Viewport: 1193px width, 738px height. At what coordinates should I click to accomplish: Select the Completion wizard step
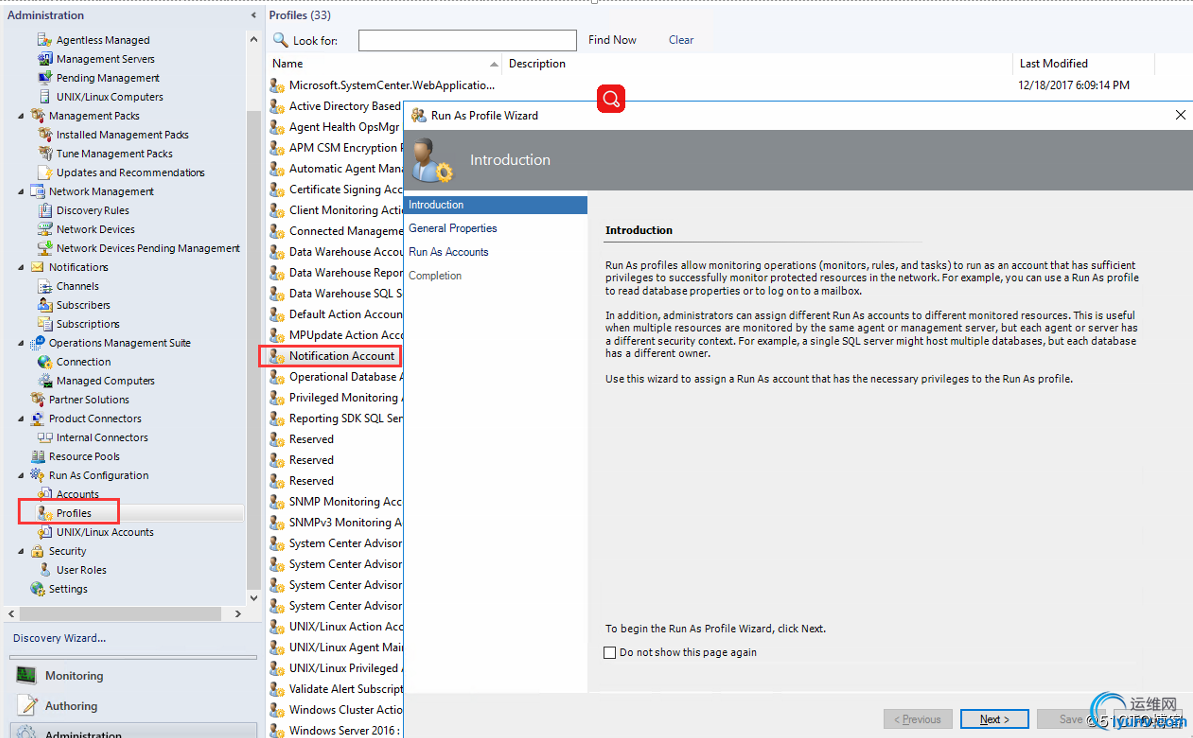434,275
